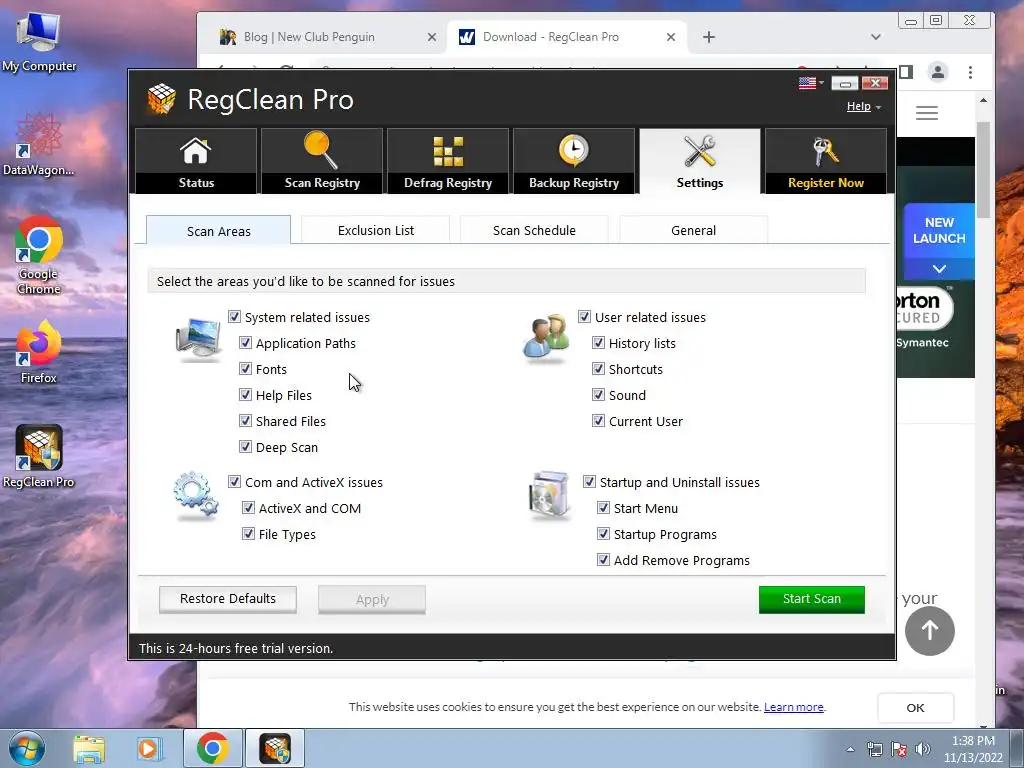Open Windows Media Player from taskbar
Screen dimensions: 1024x768
(x=149, y=748)
